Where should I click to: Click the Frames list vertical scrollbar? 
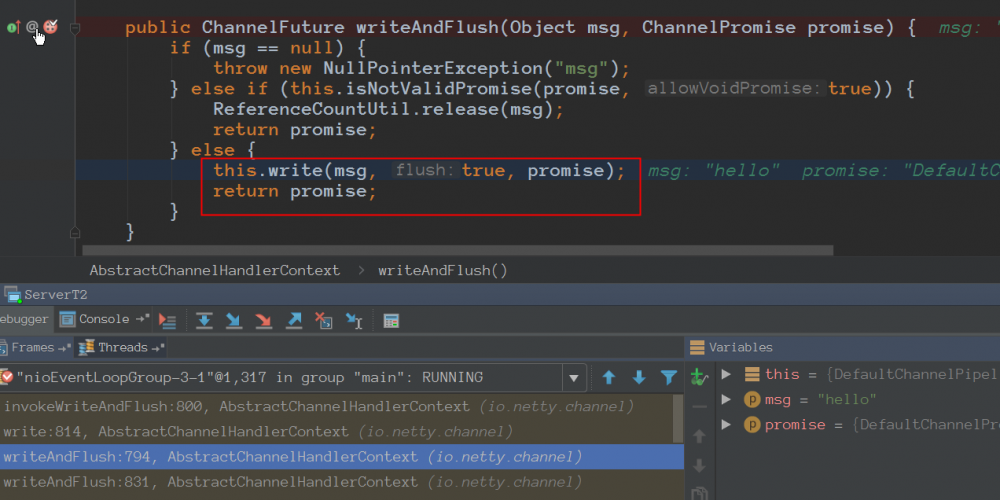click(679, 419)
